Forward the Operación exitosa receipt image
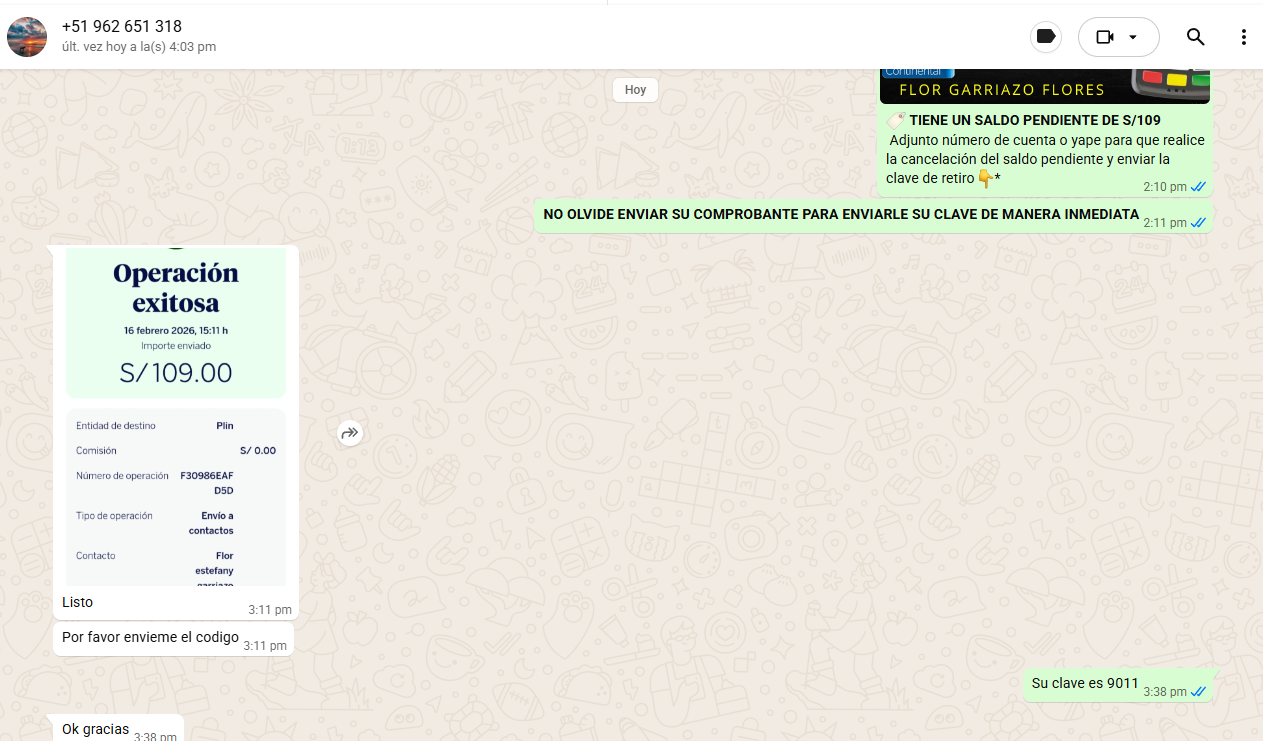 click(349, 433)
